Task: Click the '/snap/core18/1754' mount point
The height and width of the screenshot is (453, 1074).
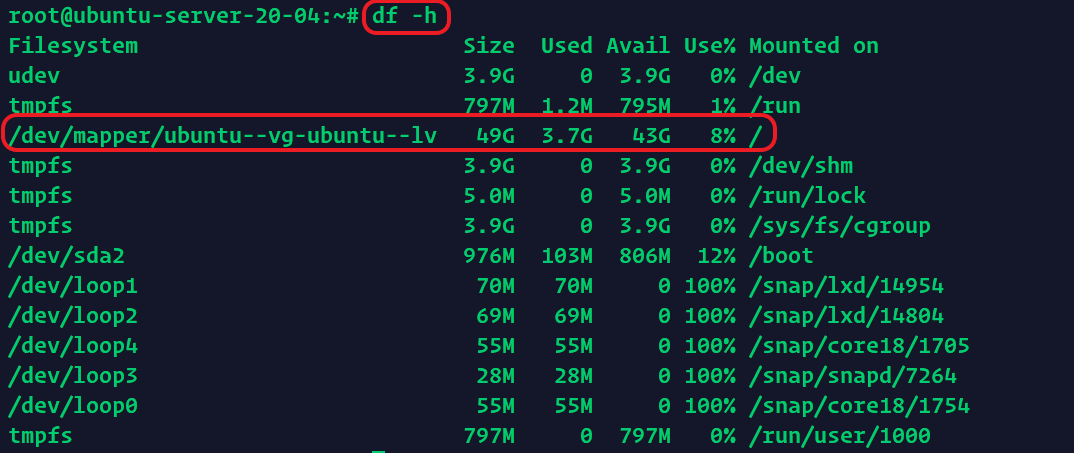Action: click(860, 406)
